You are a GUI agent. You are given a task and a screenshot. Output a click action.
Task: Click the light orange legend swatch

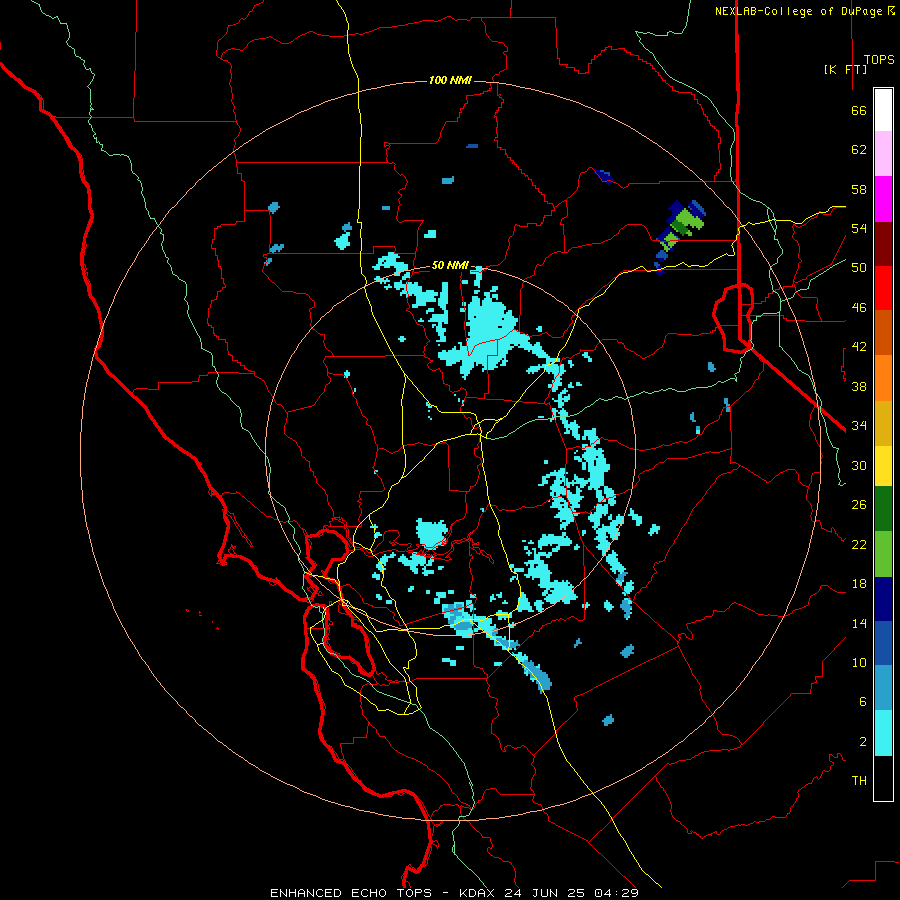(x=883, y=378)
